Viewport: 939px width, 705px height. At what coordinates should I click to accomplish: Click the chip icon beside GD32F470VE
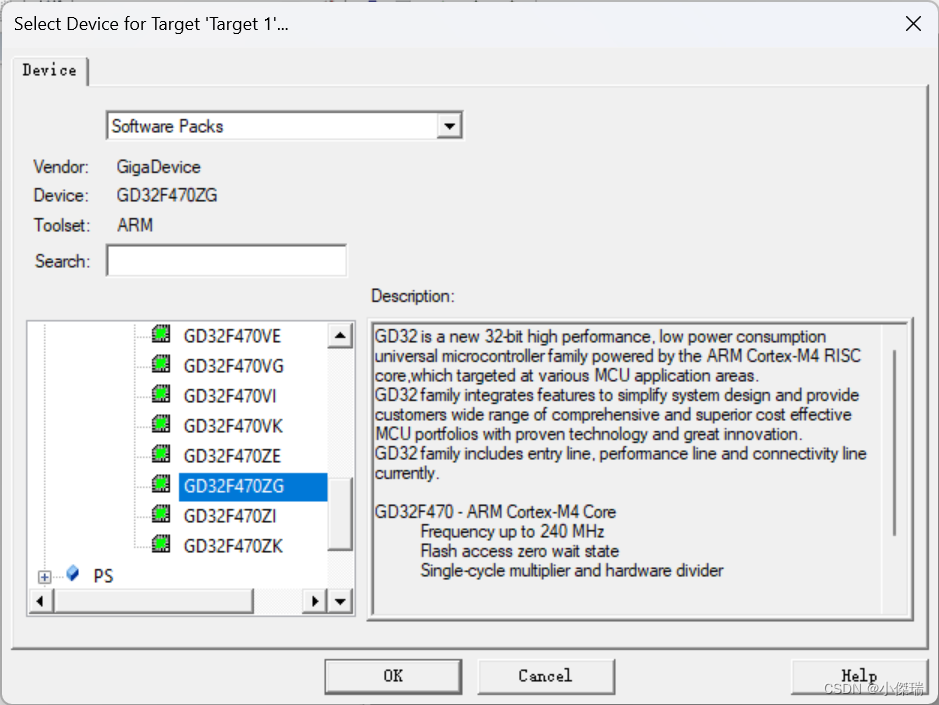[161, 334]
